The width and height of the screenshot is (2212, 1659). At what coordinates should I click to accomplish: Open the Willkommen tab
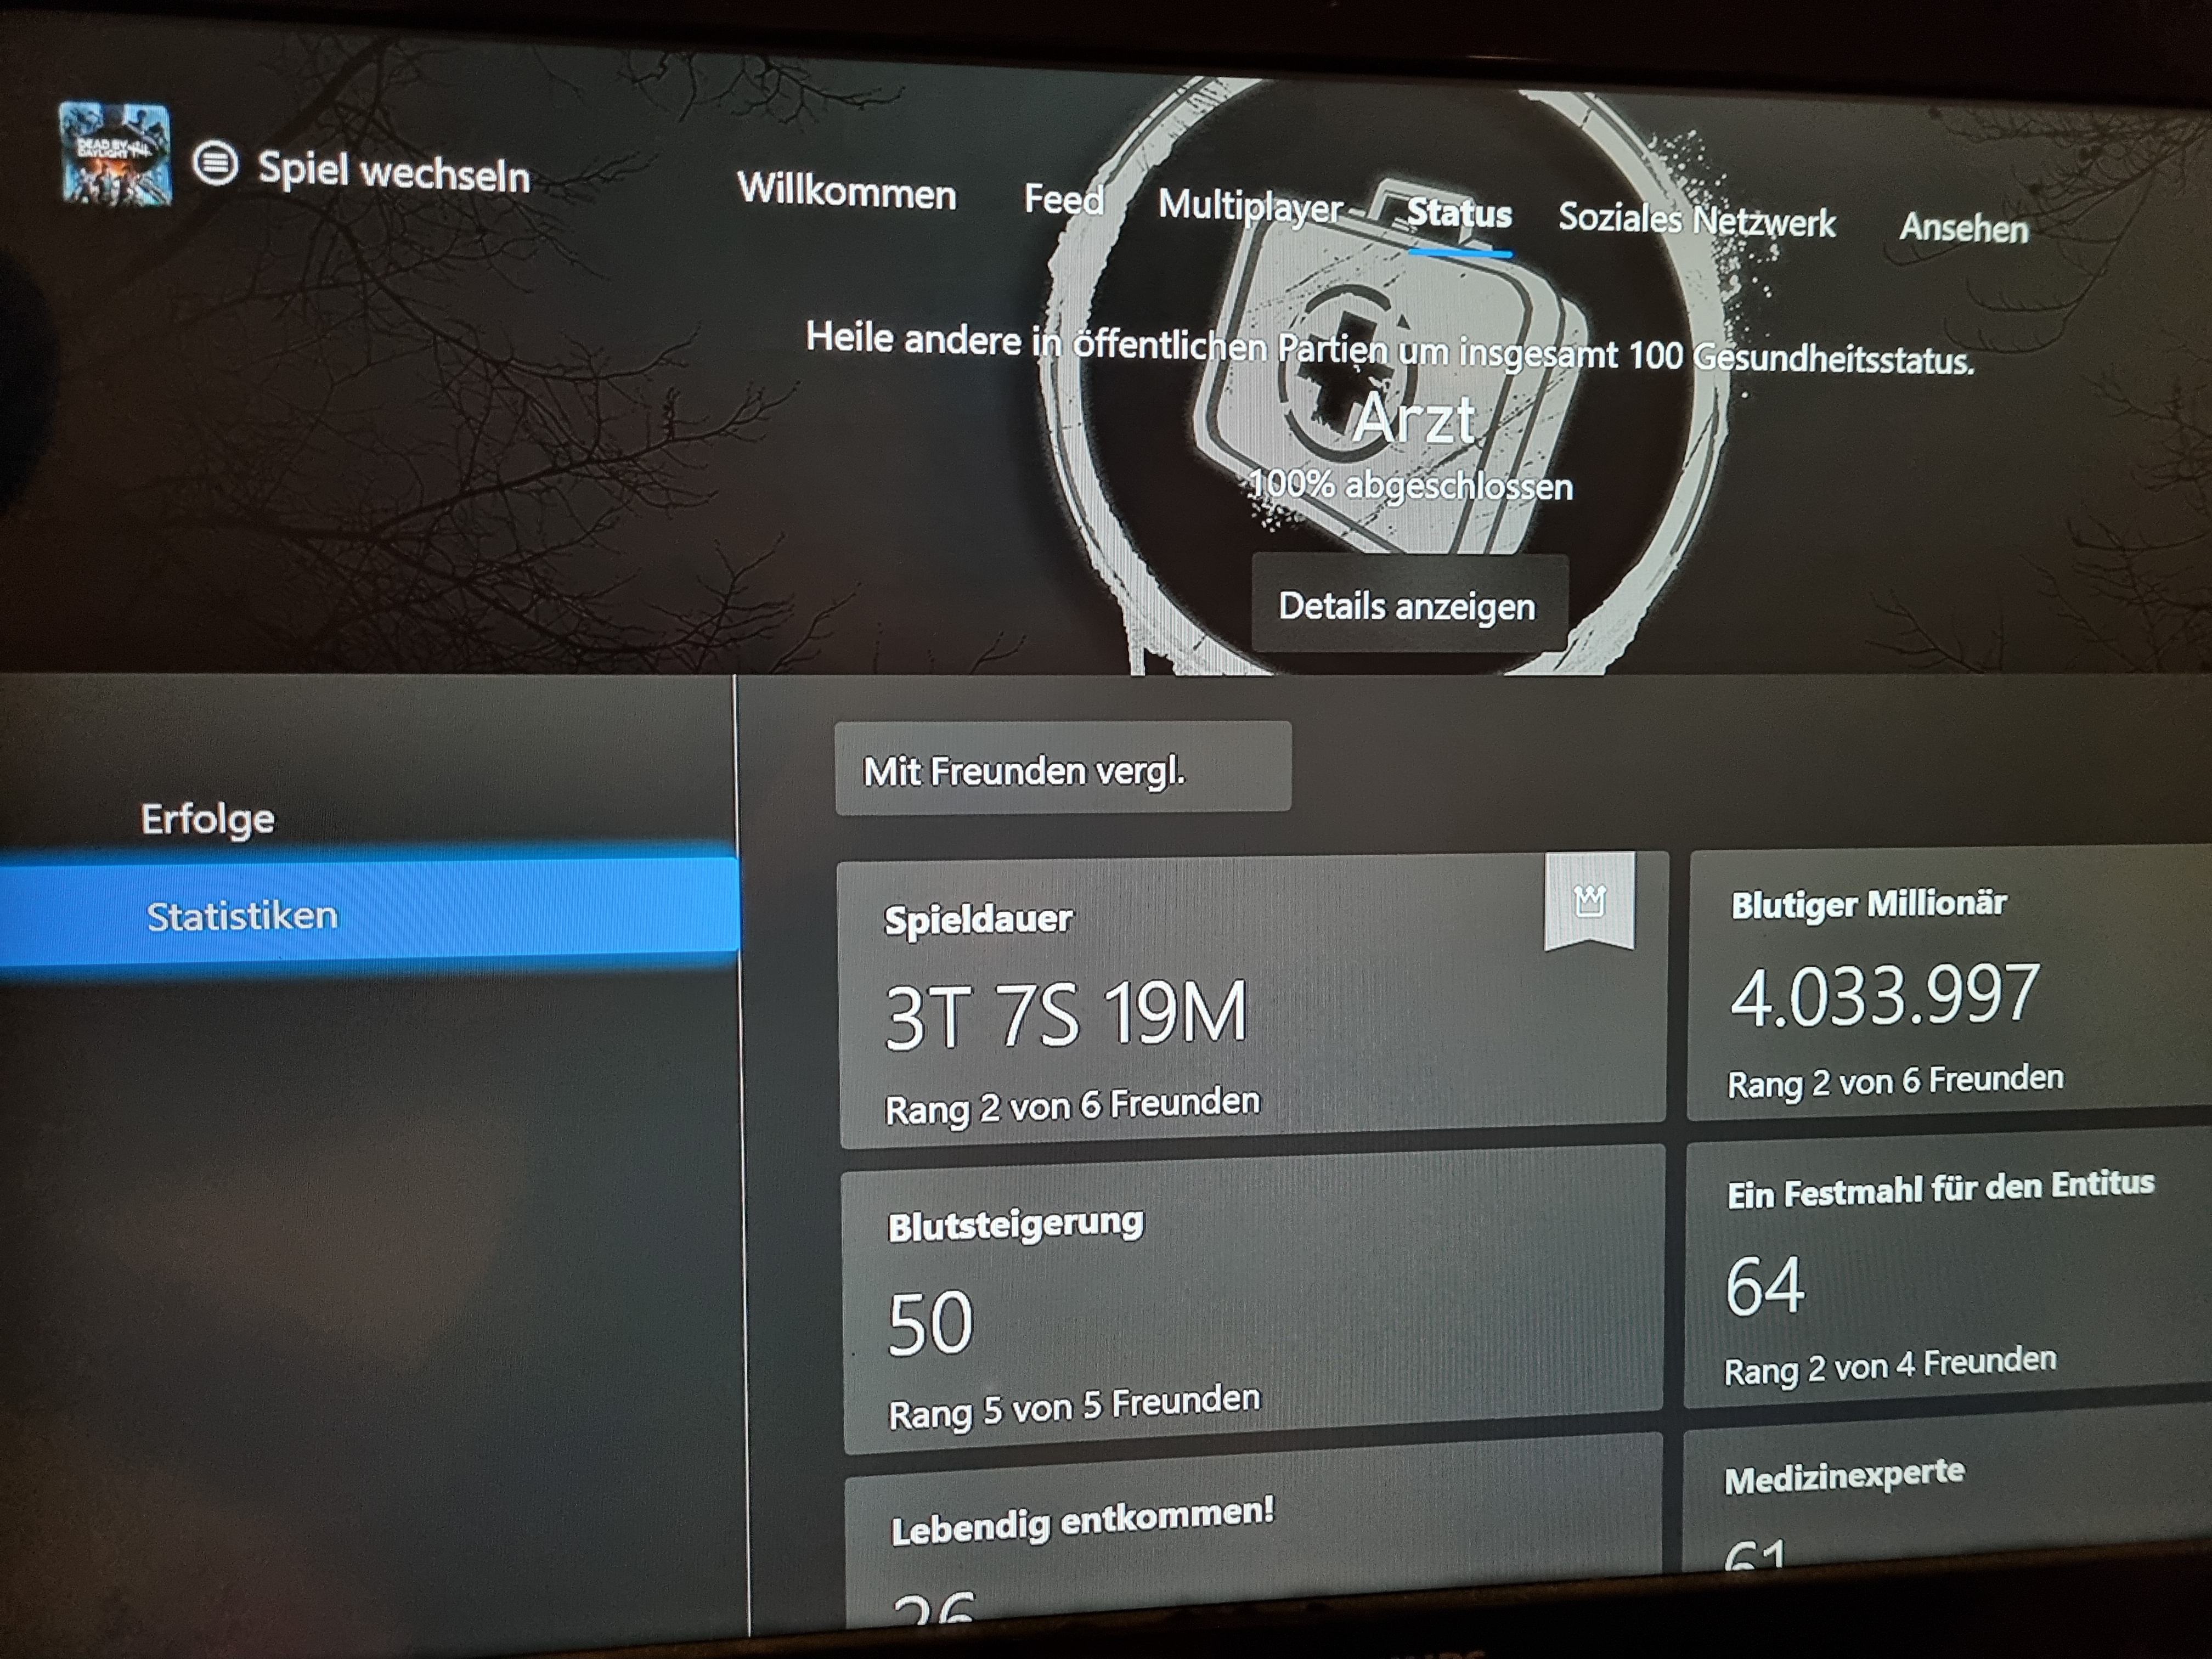846,190
